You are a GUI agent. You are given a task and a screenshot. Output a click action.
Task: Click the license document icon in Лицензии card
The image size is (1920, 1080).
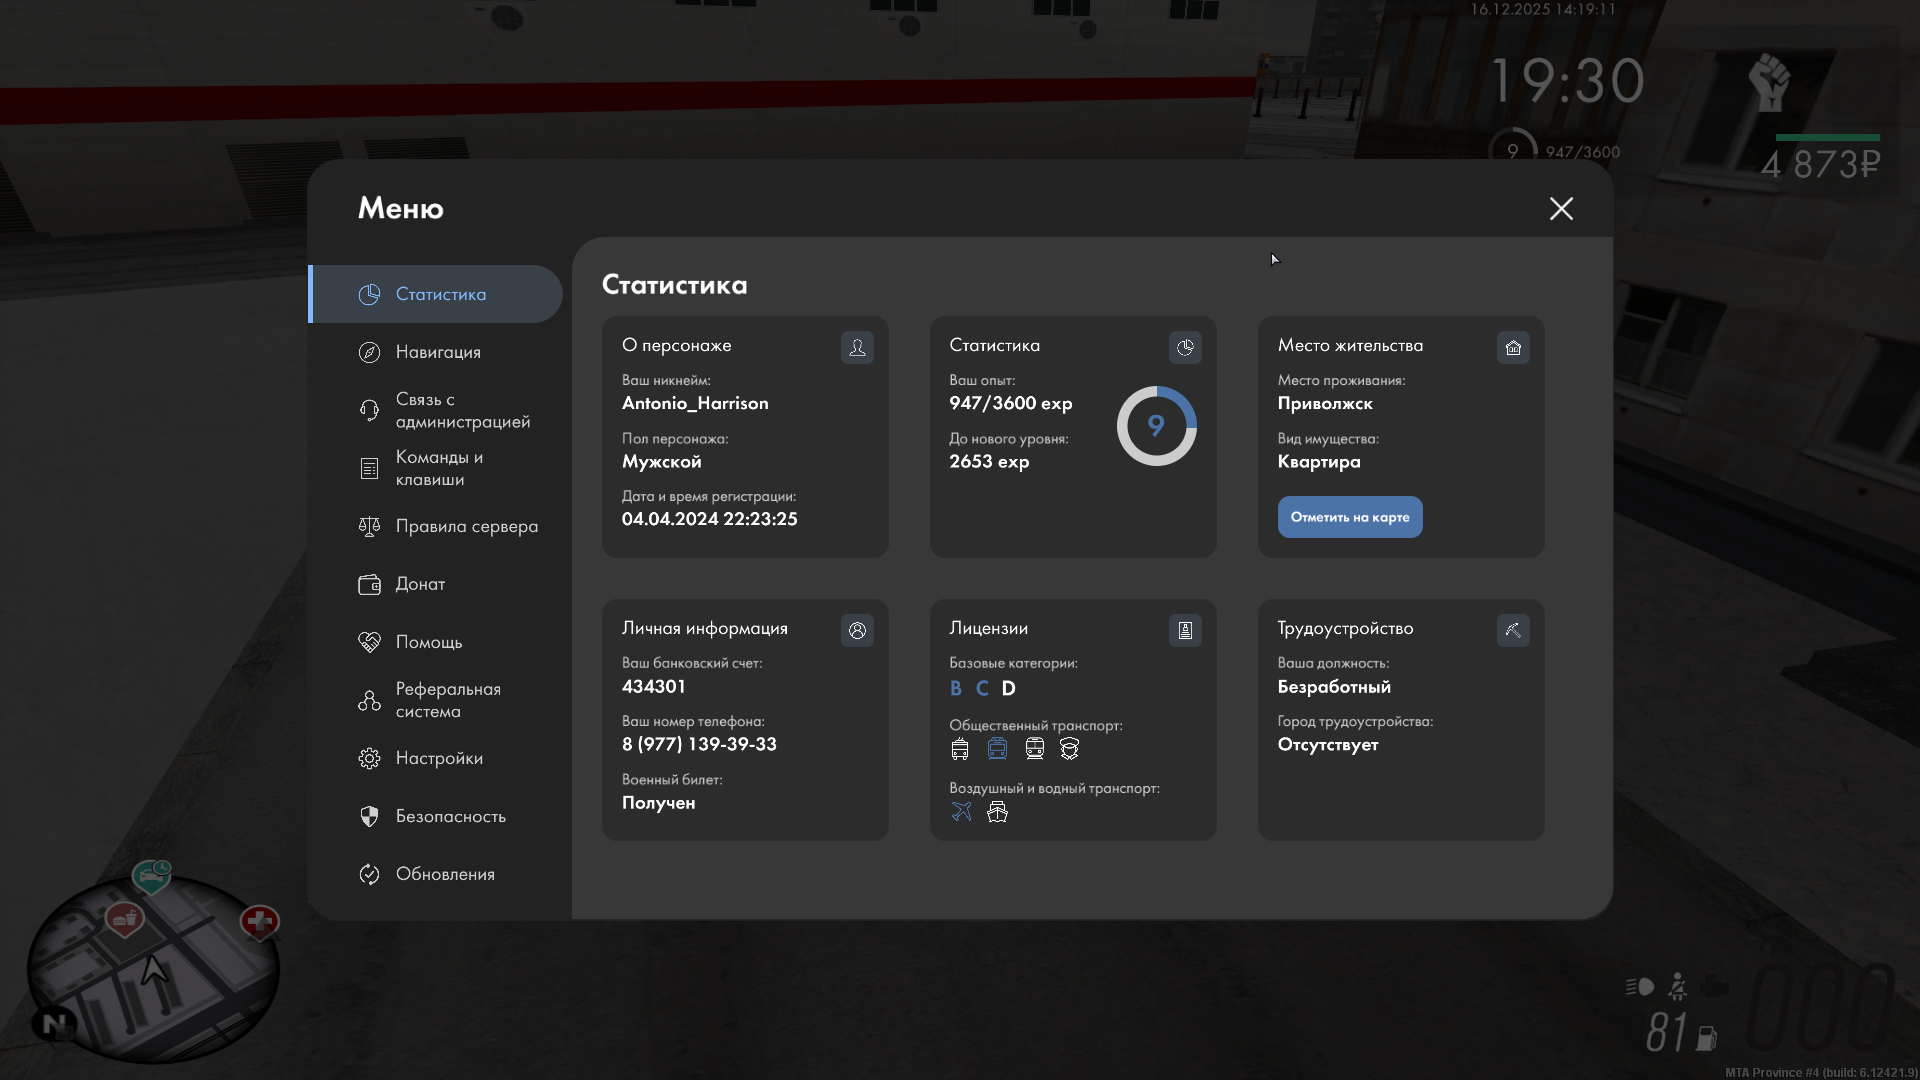click(x=1185, y=630)
